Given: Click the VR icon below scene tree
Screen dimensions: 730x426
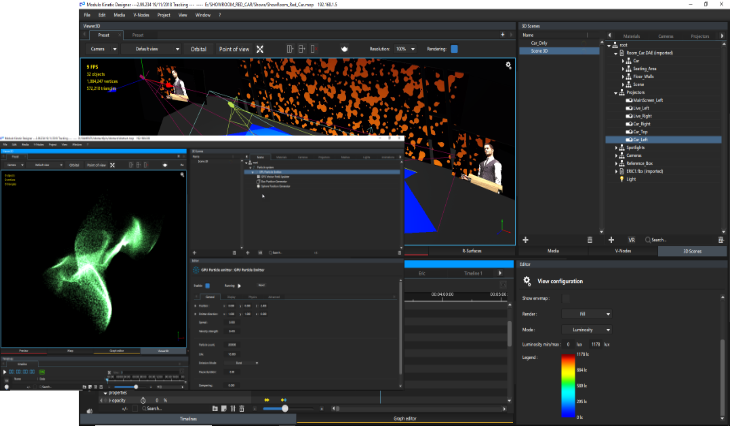Looking at the screenshot, I should tap(631, 240).
